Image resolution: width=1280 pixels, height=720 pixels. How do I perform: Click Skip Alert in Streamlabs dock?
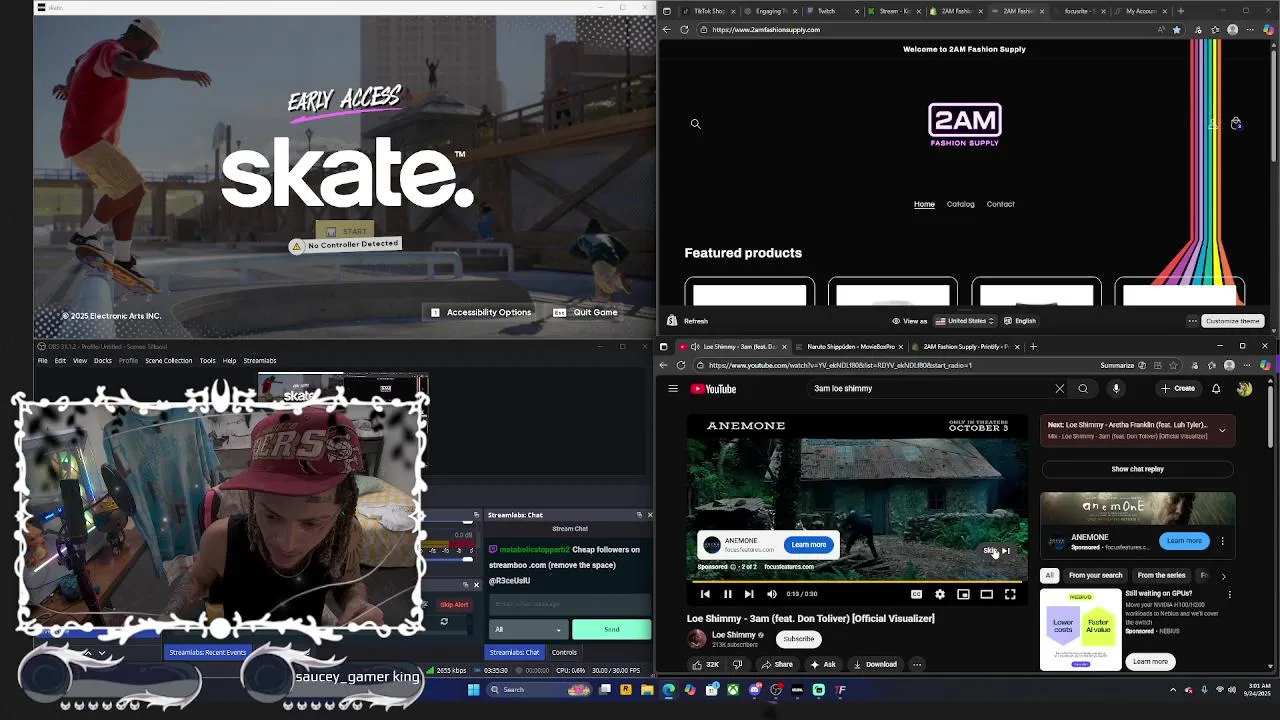point(453,605)
